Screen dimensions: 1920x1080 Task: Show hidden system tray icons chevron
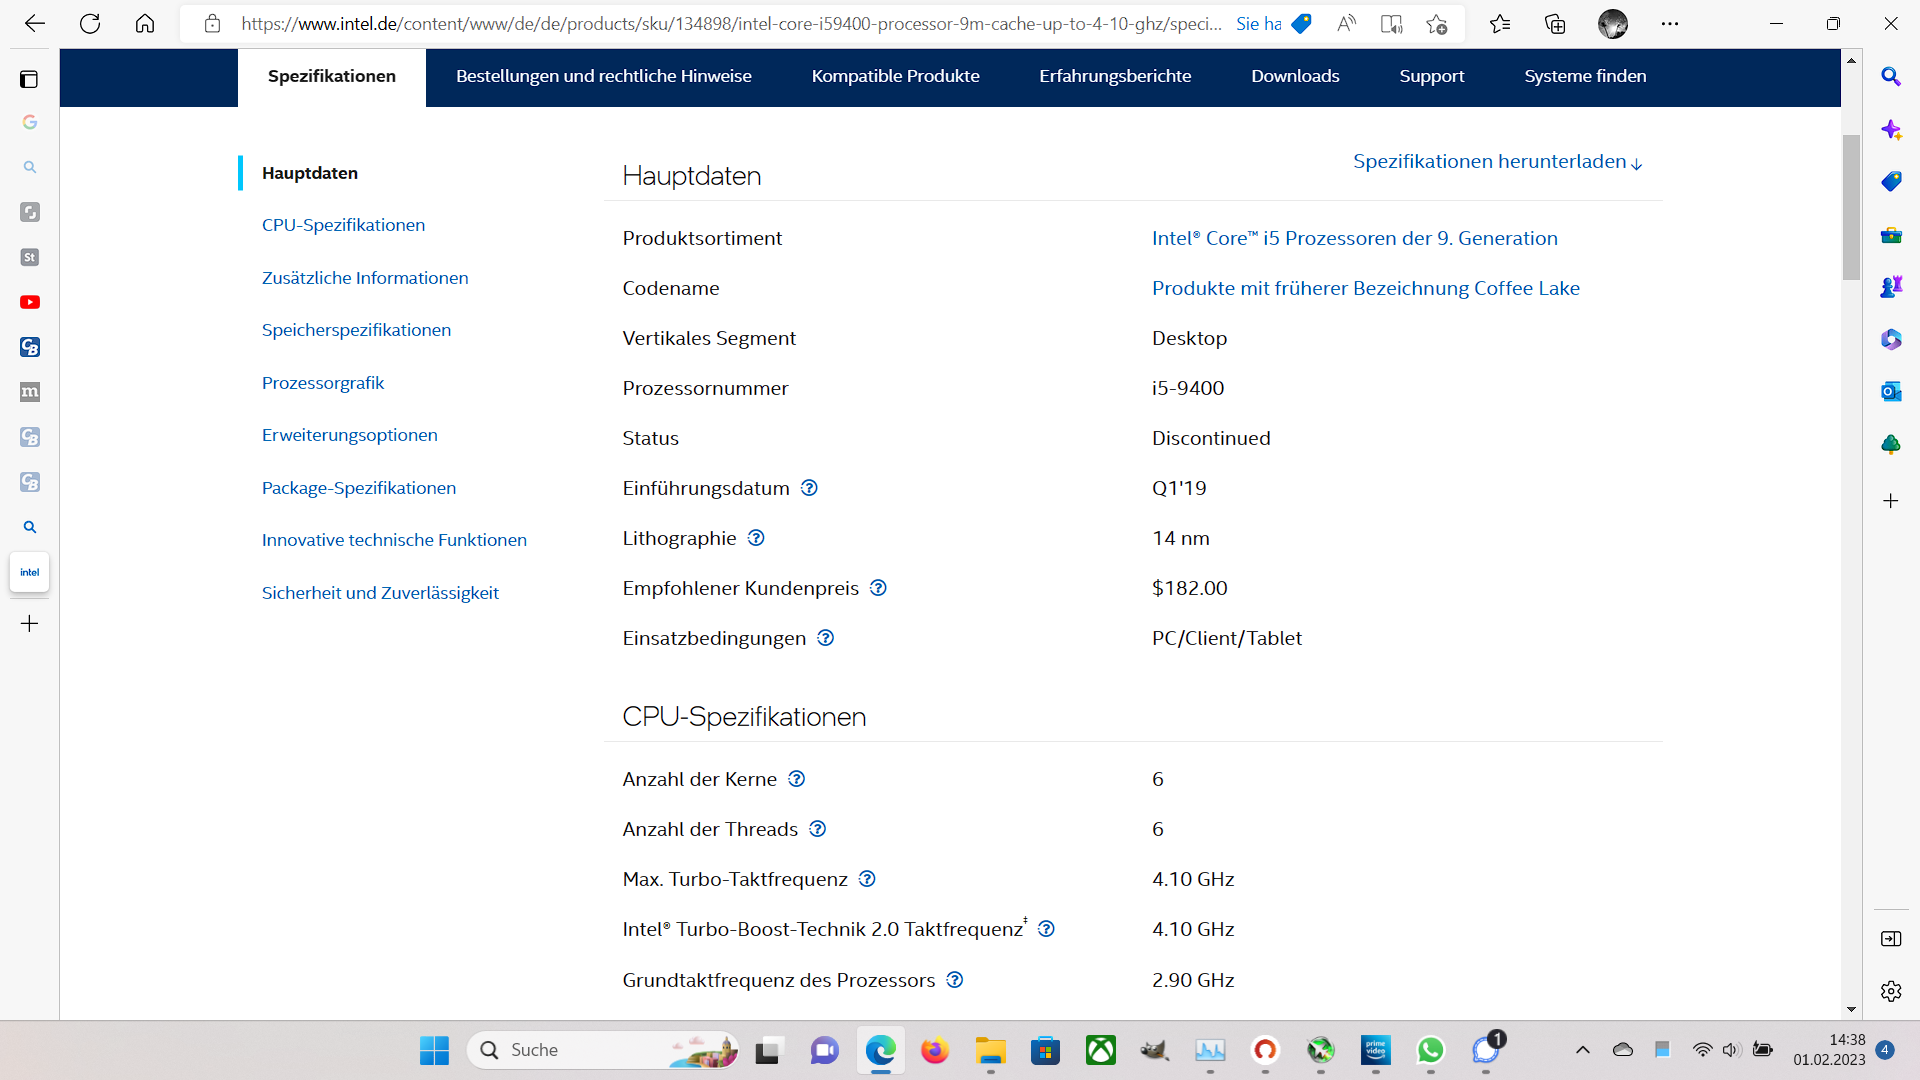(1582, 1050)
